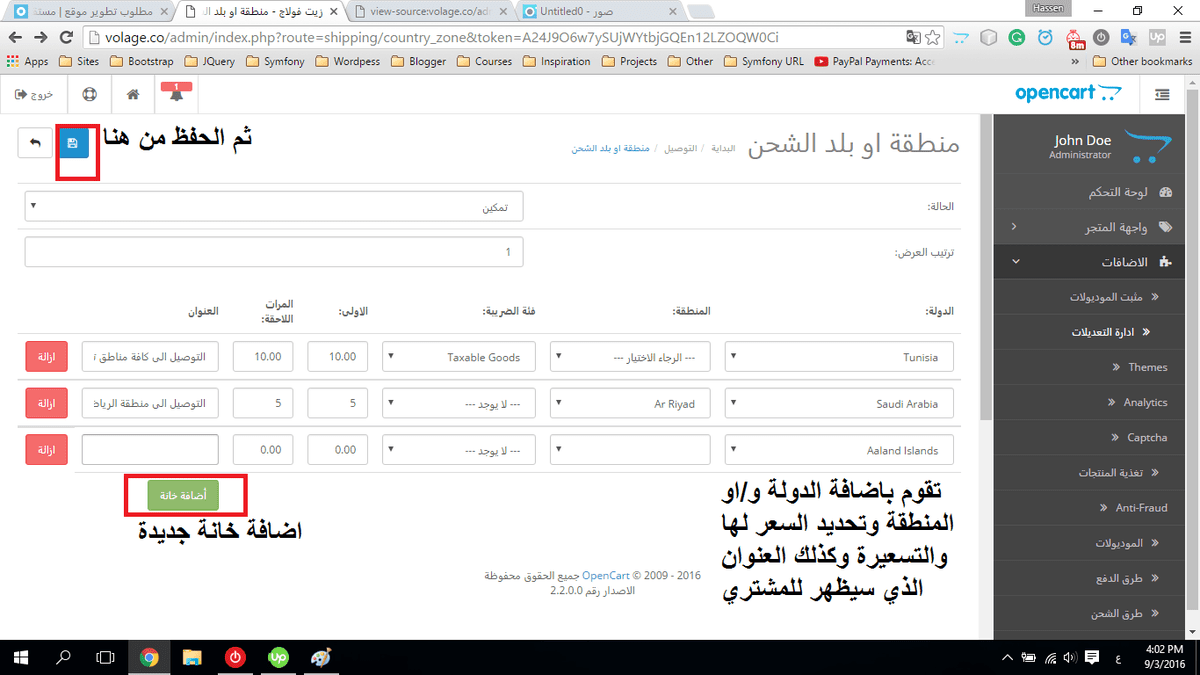Screen dimensions: 1200x675
Task: Click the life ring support icon
Action: tap(89, 95)
